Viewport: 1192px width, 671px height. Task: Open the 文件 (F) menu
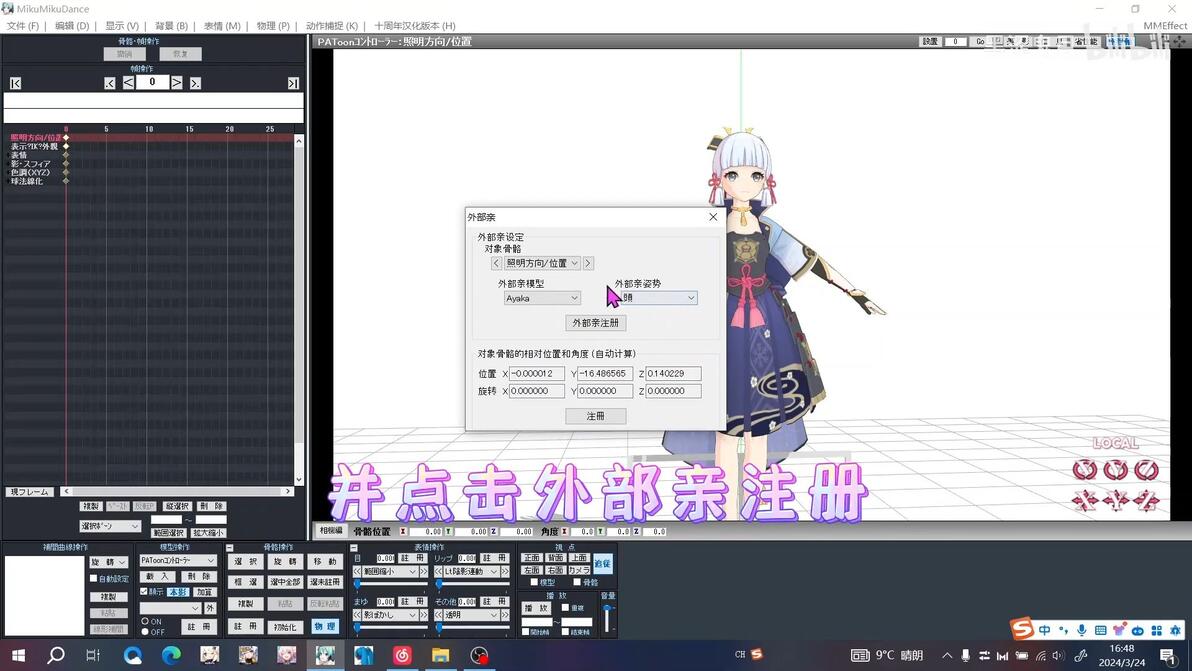[23, 26]
